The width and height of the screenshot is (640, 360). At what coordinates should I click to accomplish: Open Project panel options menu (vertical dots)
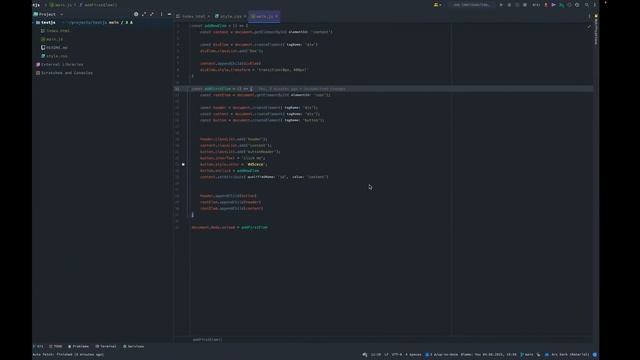[161, 14]
